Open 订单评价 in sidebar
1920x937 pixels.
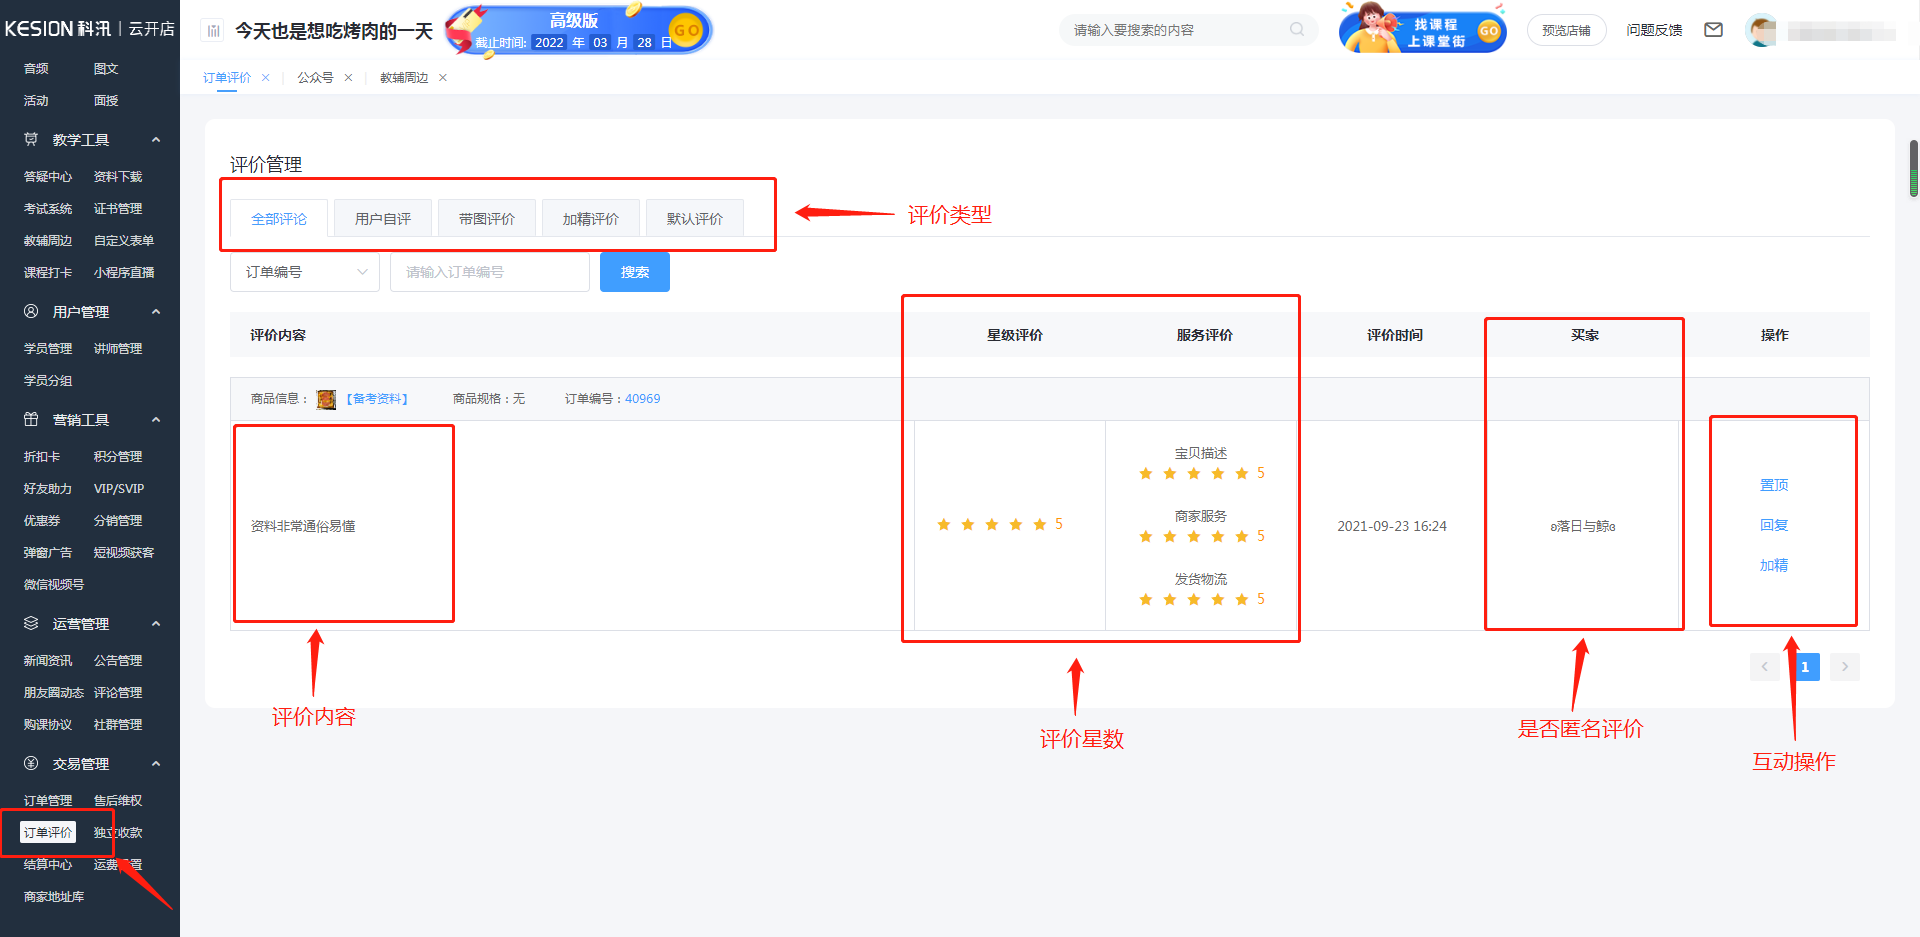click(48, 832)
